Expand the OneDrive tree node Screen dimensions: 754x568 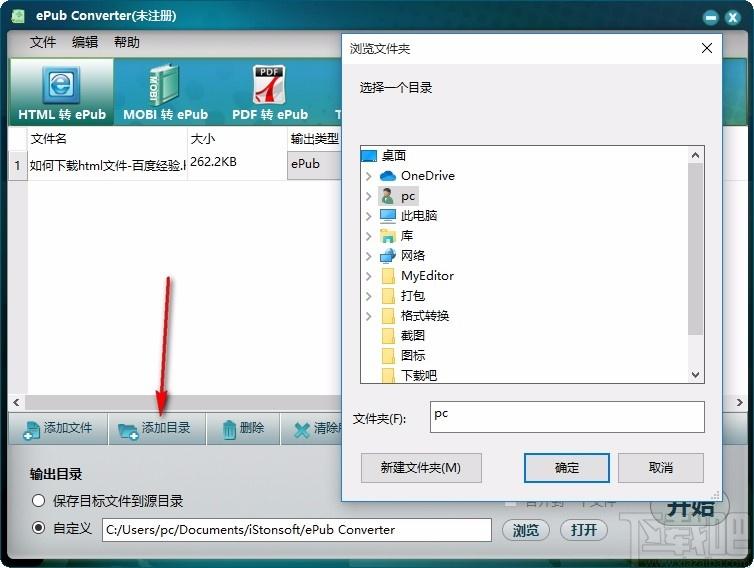(369, 176)
